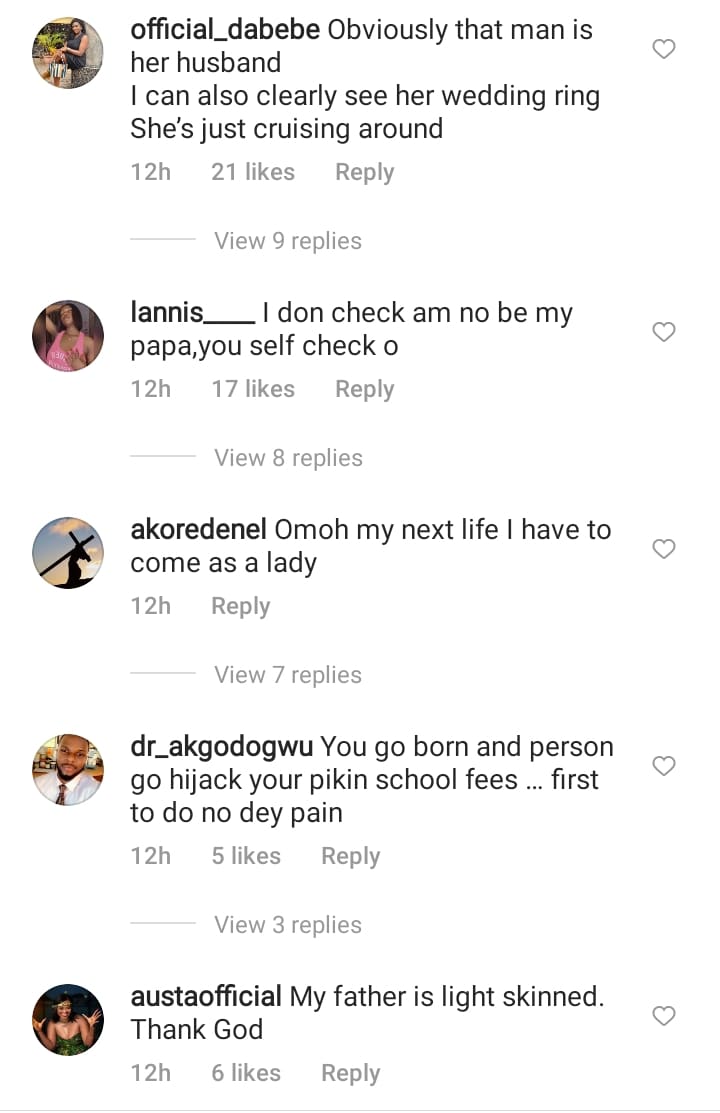Like dr_akgodogwu's comment via heart icon
Viewport: 720px width, 1113px height.
pyautogui.click(x=664, y=766)
